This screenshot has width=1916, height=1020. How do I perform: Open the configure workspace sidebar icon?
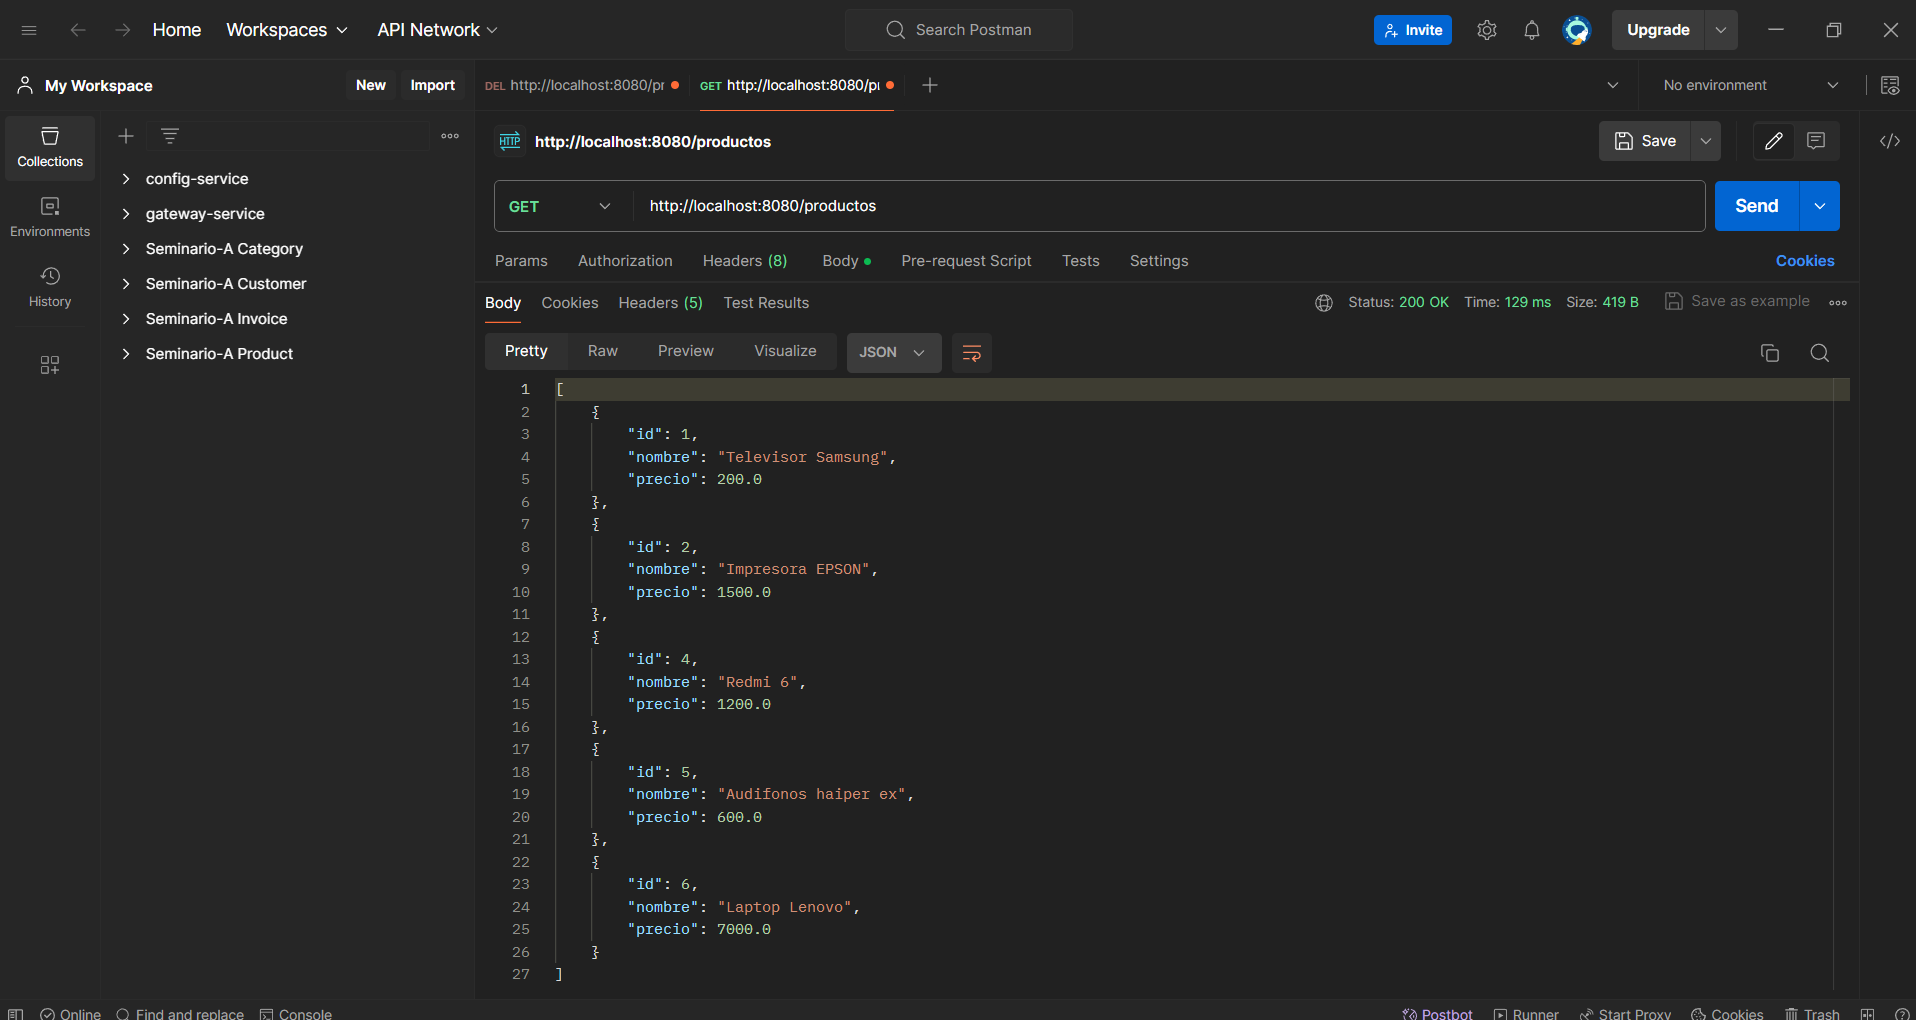coord(50,365)
